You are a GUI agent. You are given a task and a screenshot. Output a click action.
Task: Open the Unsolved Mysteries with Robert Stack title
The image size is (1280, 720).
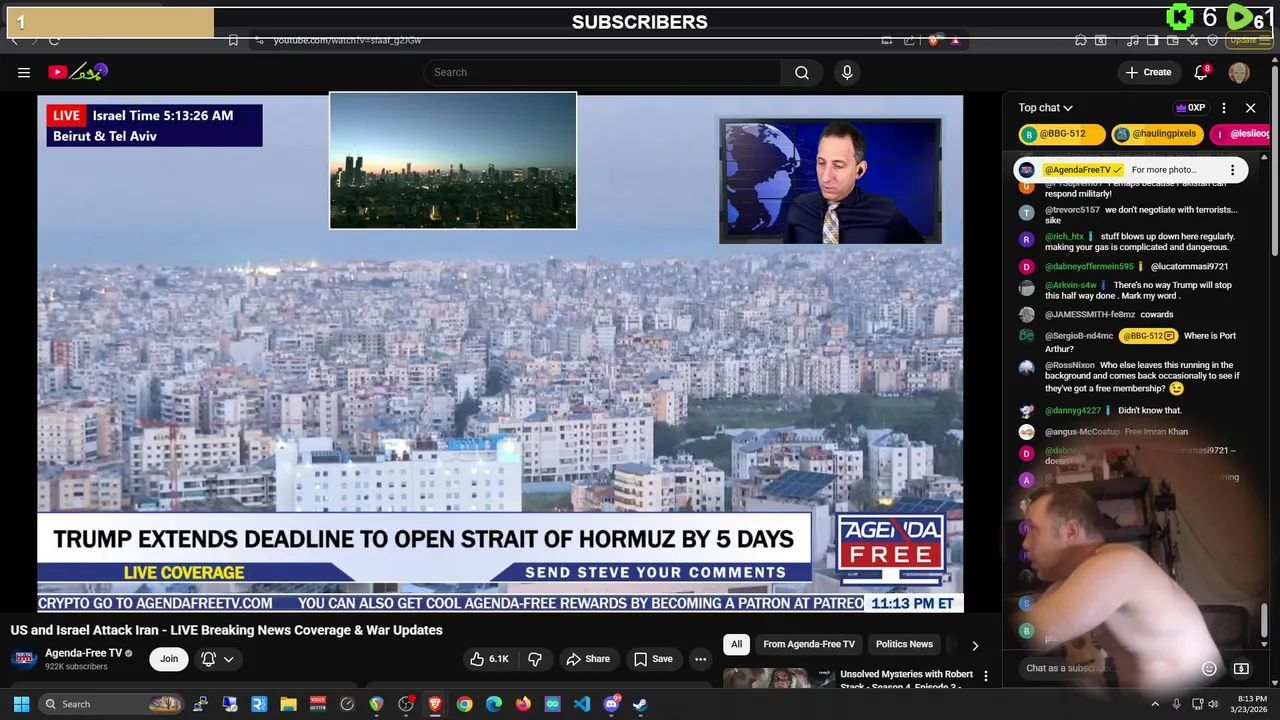(x=906, y=680)
